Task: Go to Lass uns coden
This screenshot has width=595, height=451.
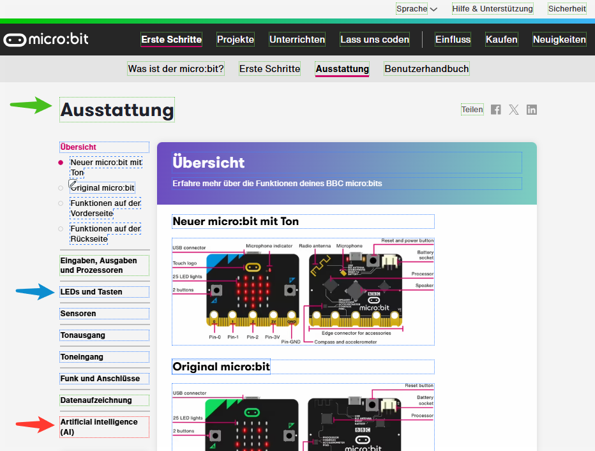Action: [x=375, y=39]
